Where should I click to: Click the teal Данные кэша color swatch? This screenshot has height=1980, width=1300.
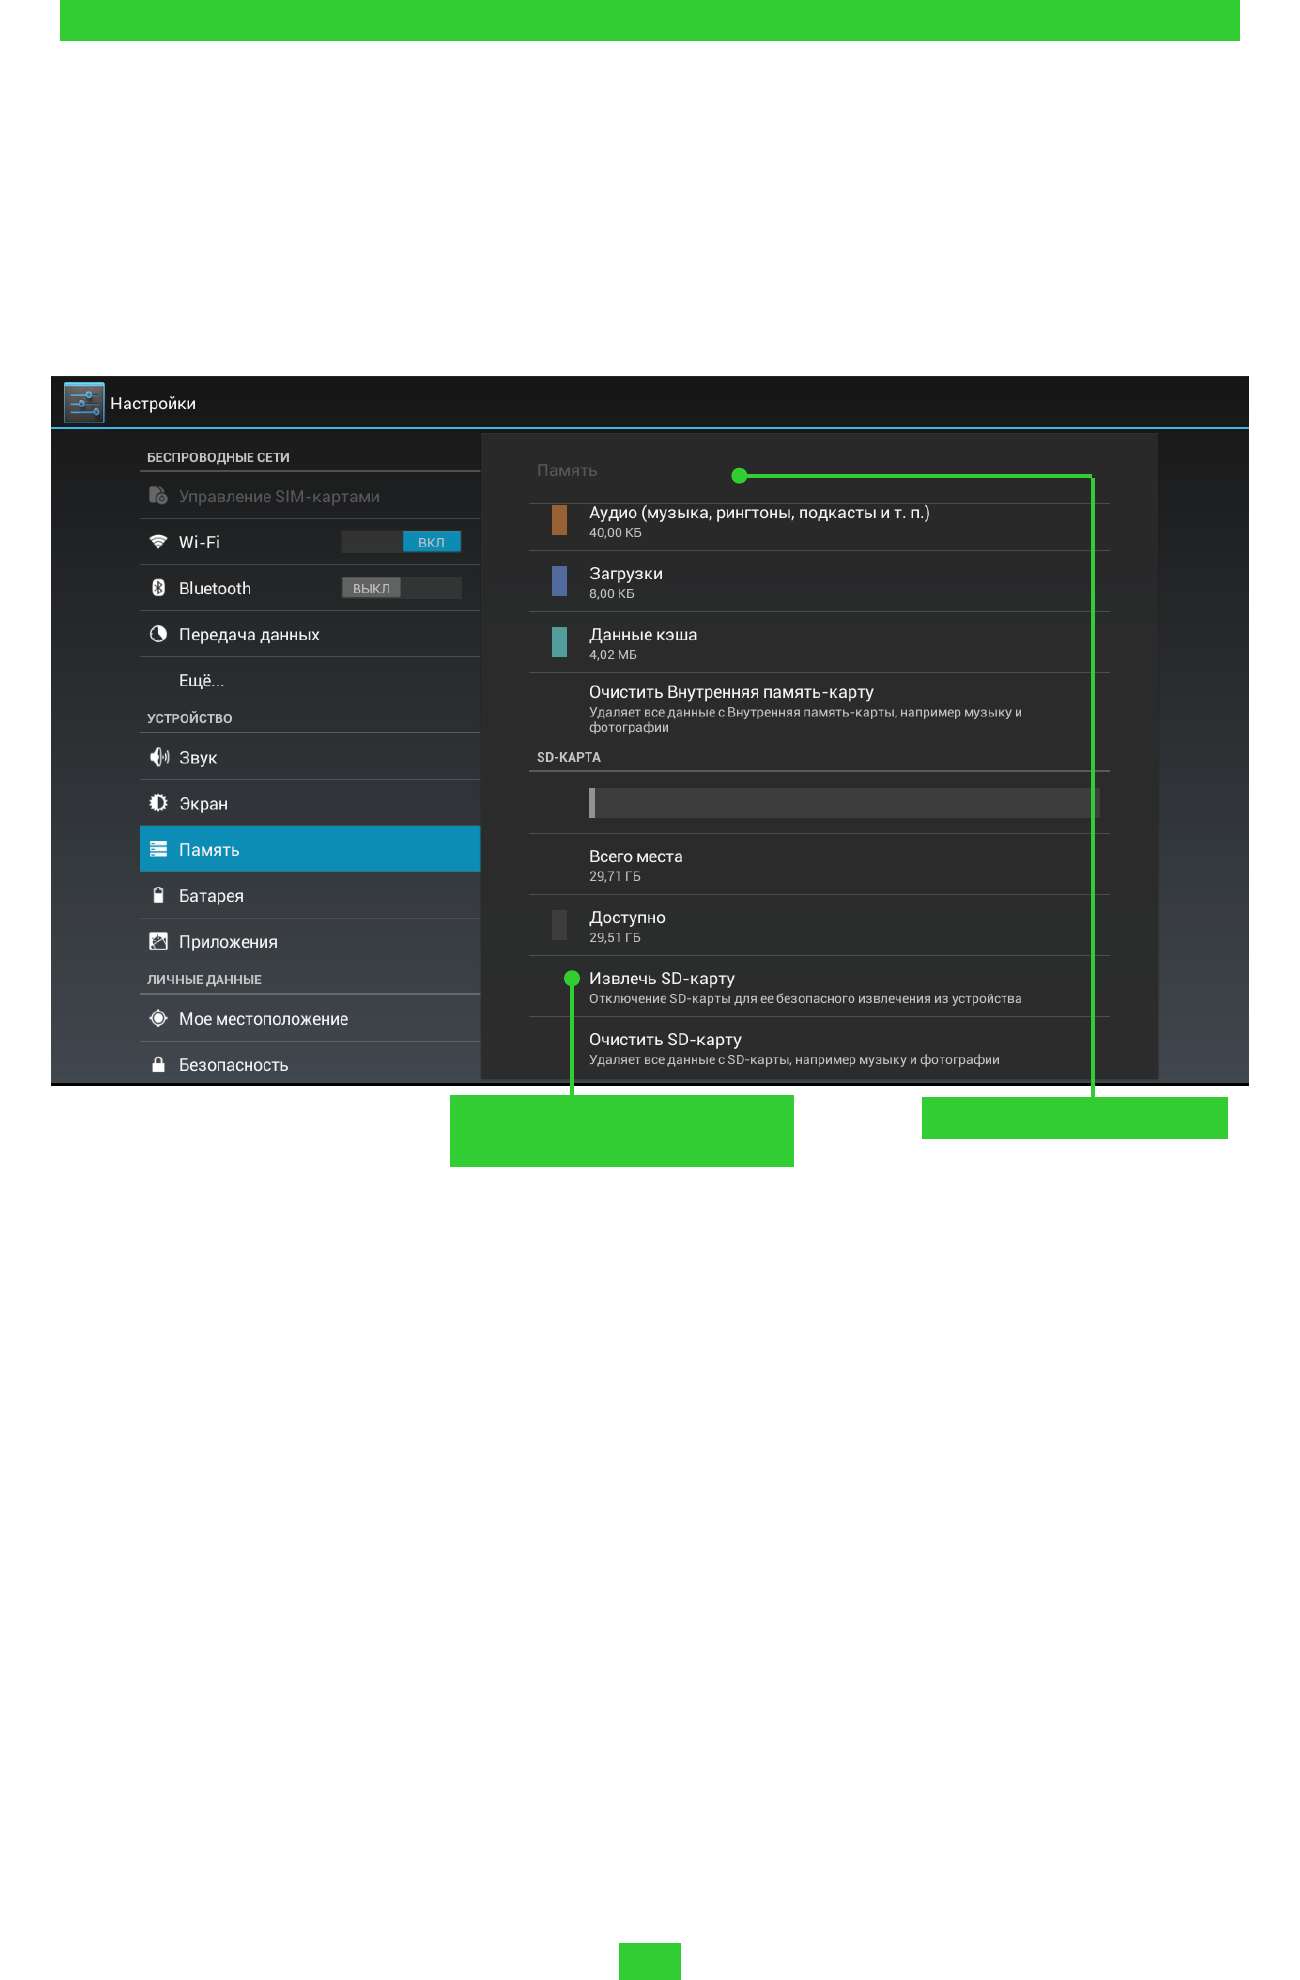(559, 642)
